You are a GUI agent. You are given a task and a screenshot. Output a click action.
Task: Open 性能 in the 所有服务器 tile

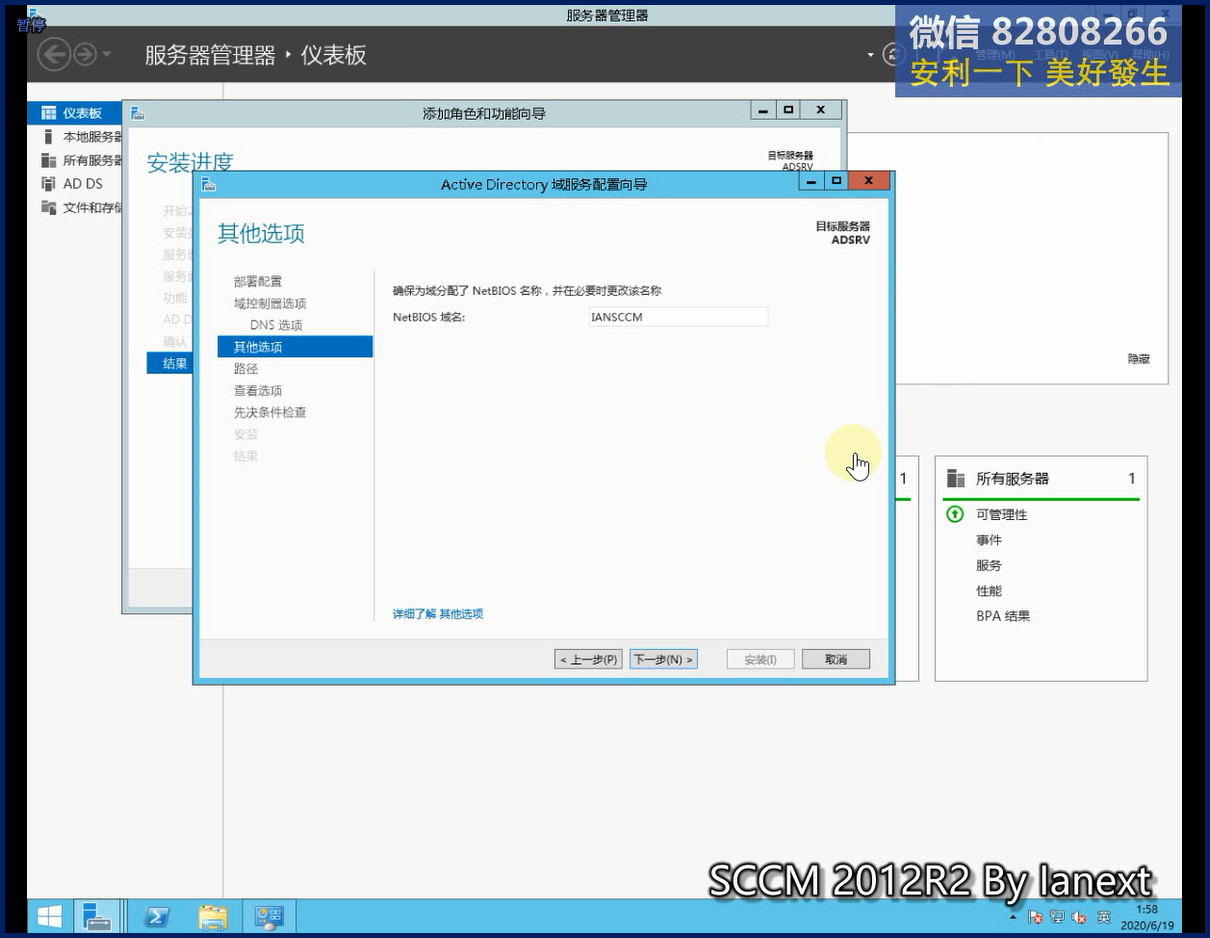coord(989,591)
